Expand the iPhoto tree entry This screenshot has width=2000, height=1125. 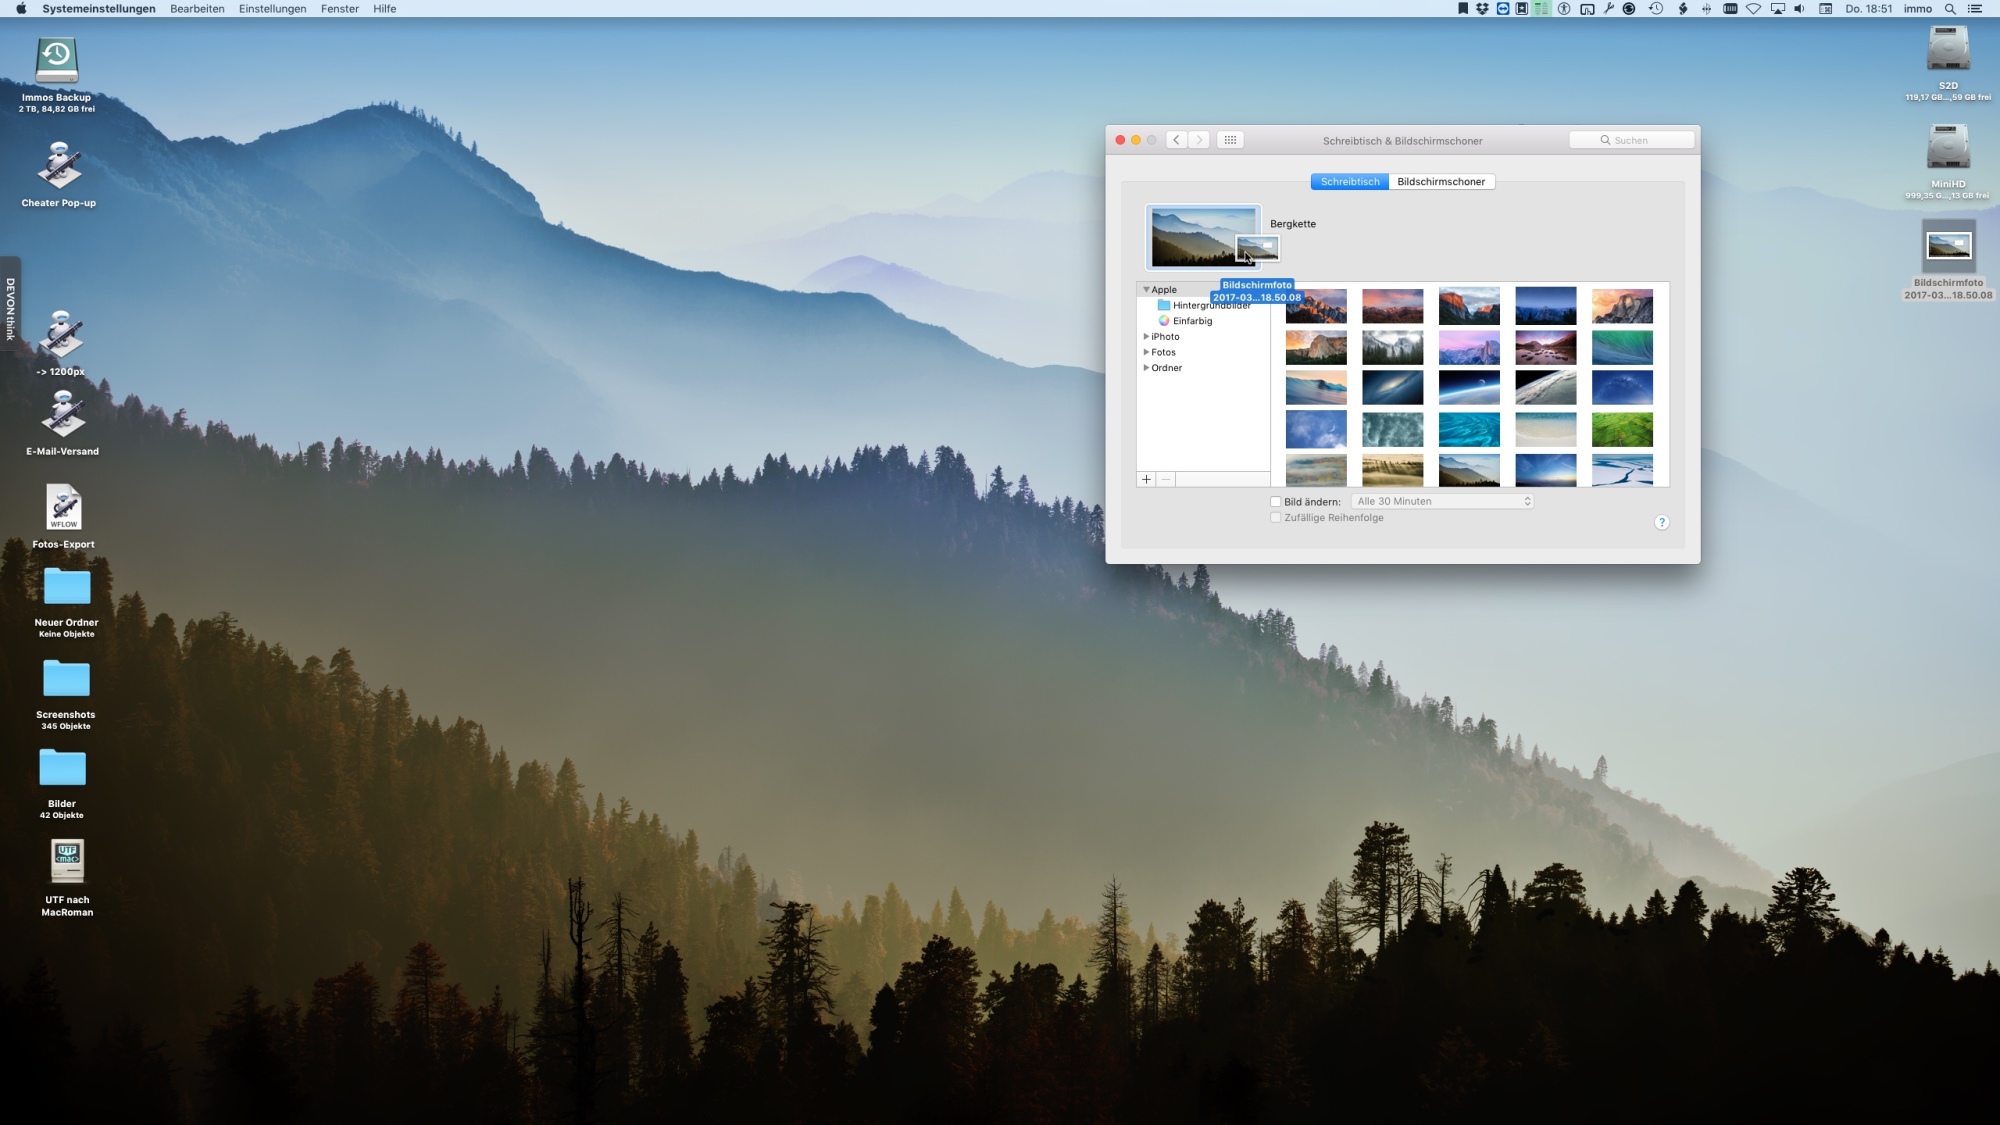coord(1146,337)
